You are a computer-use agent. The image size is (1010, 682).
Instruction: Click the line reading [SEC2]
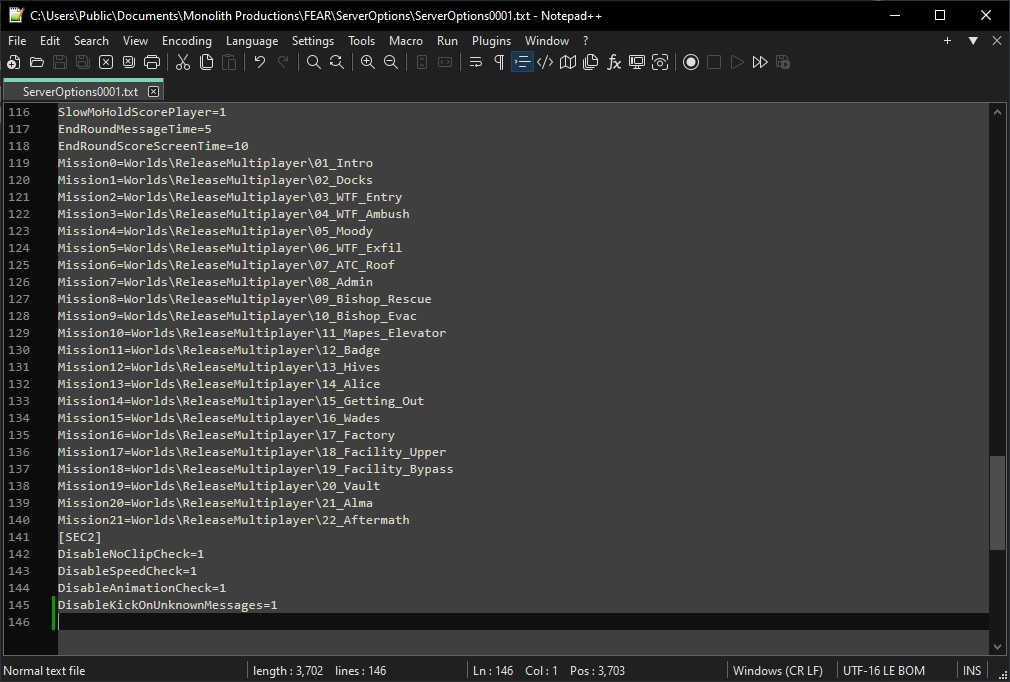tap(80, 536)
